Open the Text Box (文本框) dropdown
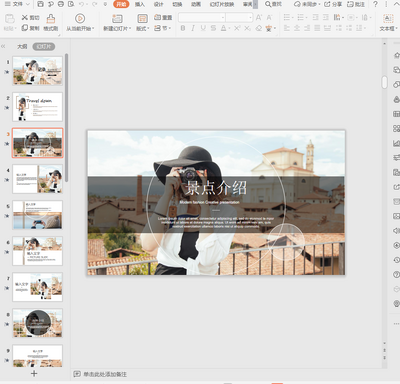This screenshot has height=384, width=400. click(x=388, y=29)
